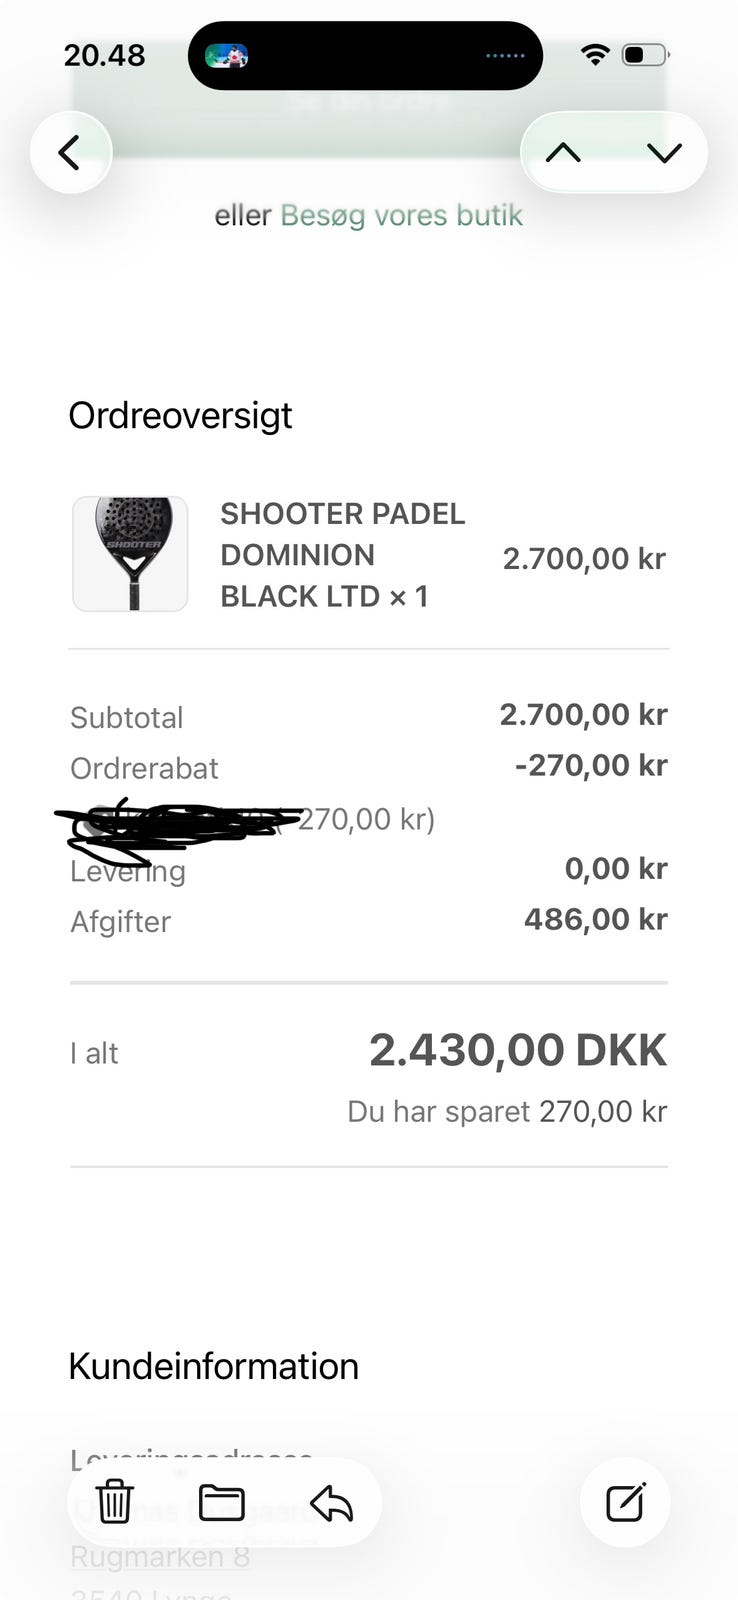The height and width of the screenshot is (1600, 738).
Task: Tap the 'Du har sparet 270,00 kr' text
Action: click(506, 1111)
